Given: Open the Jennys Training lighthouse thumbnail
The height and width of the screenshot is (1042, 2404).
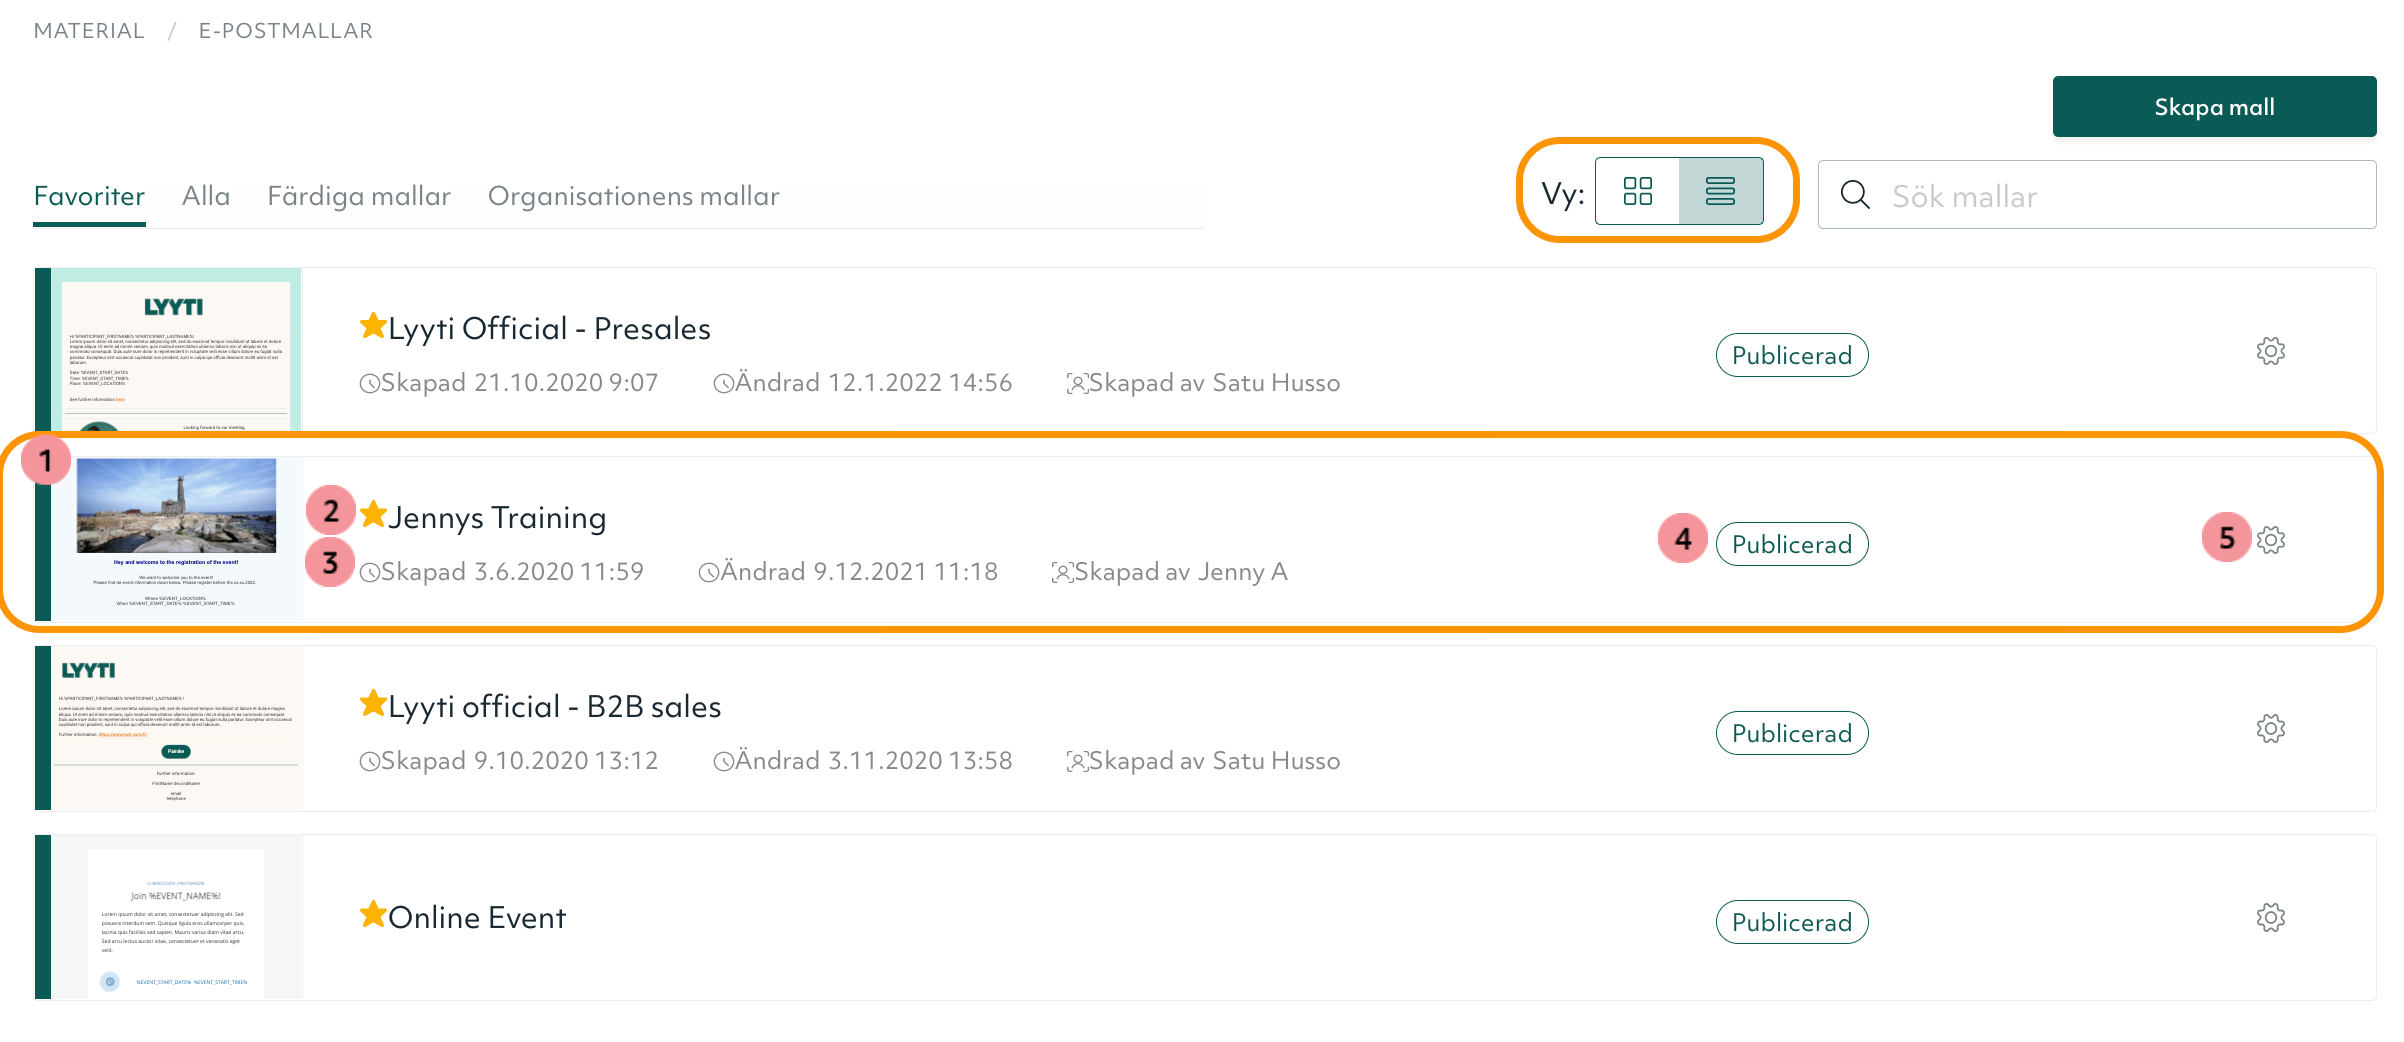Looking at the screenshot, I should pos(176,506).
